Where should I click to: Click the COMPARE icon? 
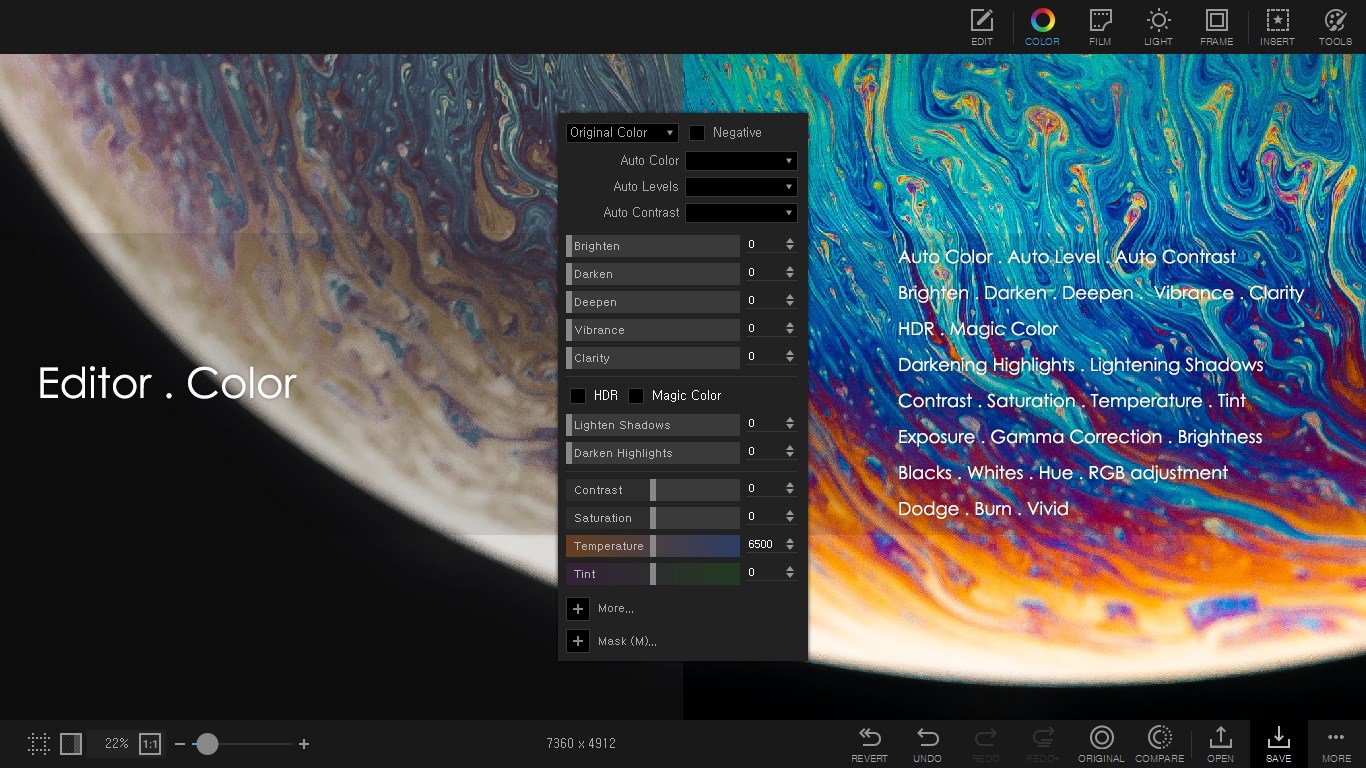pyautogui.click(x=1159, y=740)
